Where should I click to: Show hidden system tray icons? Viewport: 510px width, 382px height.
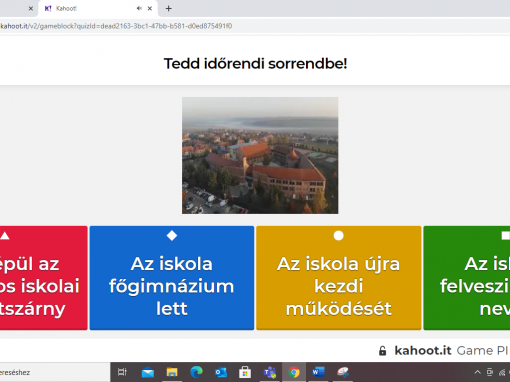pyautogui.click(x=477, y=372)
